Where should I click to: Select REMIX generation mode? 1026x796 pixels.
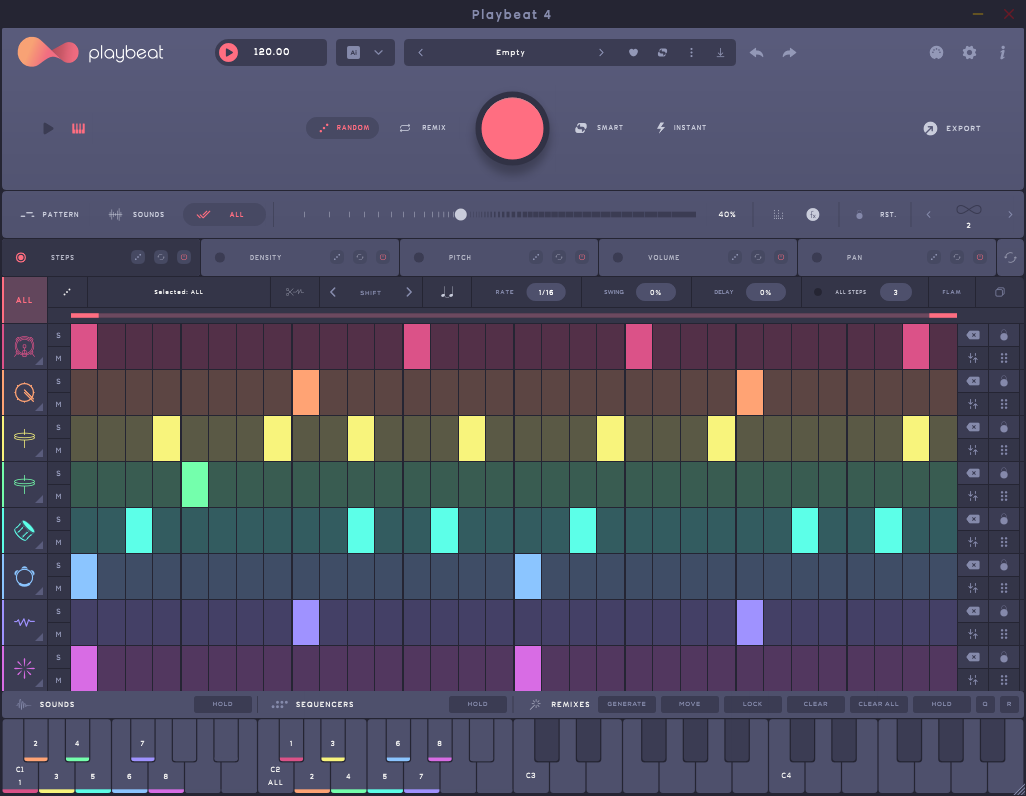pyautogui.click(x=423, y=128)
